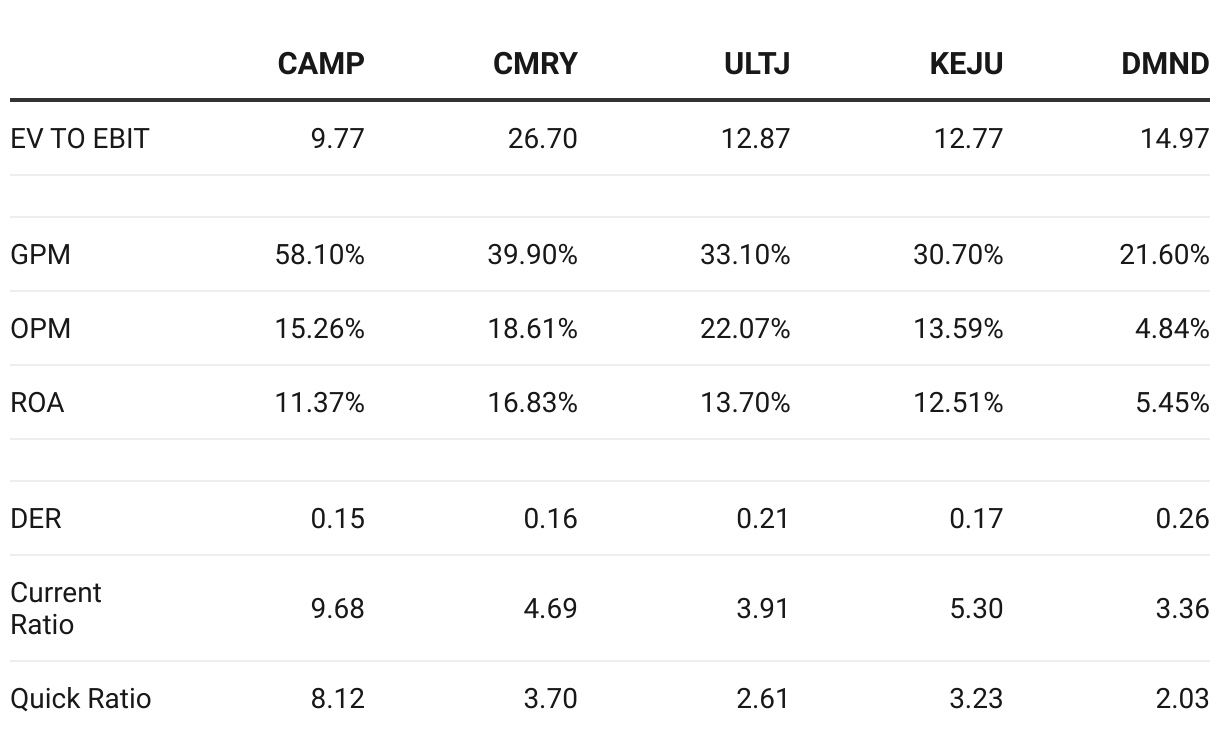Click the CMRY column header

(x=535, y=64)
